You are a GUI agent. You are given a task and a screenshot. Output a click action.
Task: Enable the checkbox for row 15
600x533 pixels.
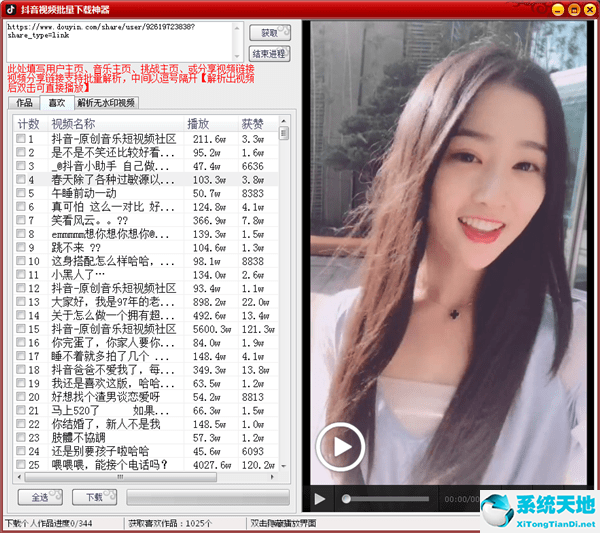point(21,329)
